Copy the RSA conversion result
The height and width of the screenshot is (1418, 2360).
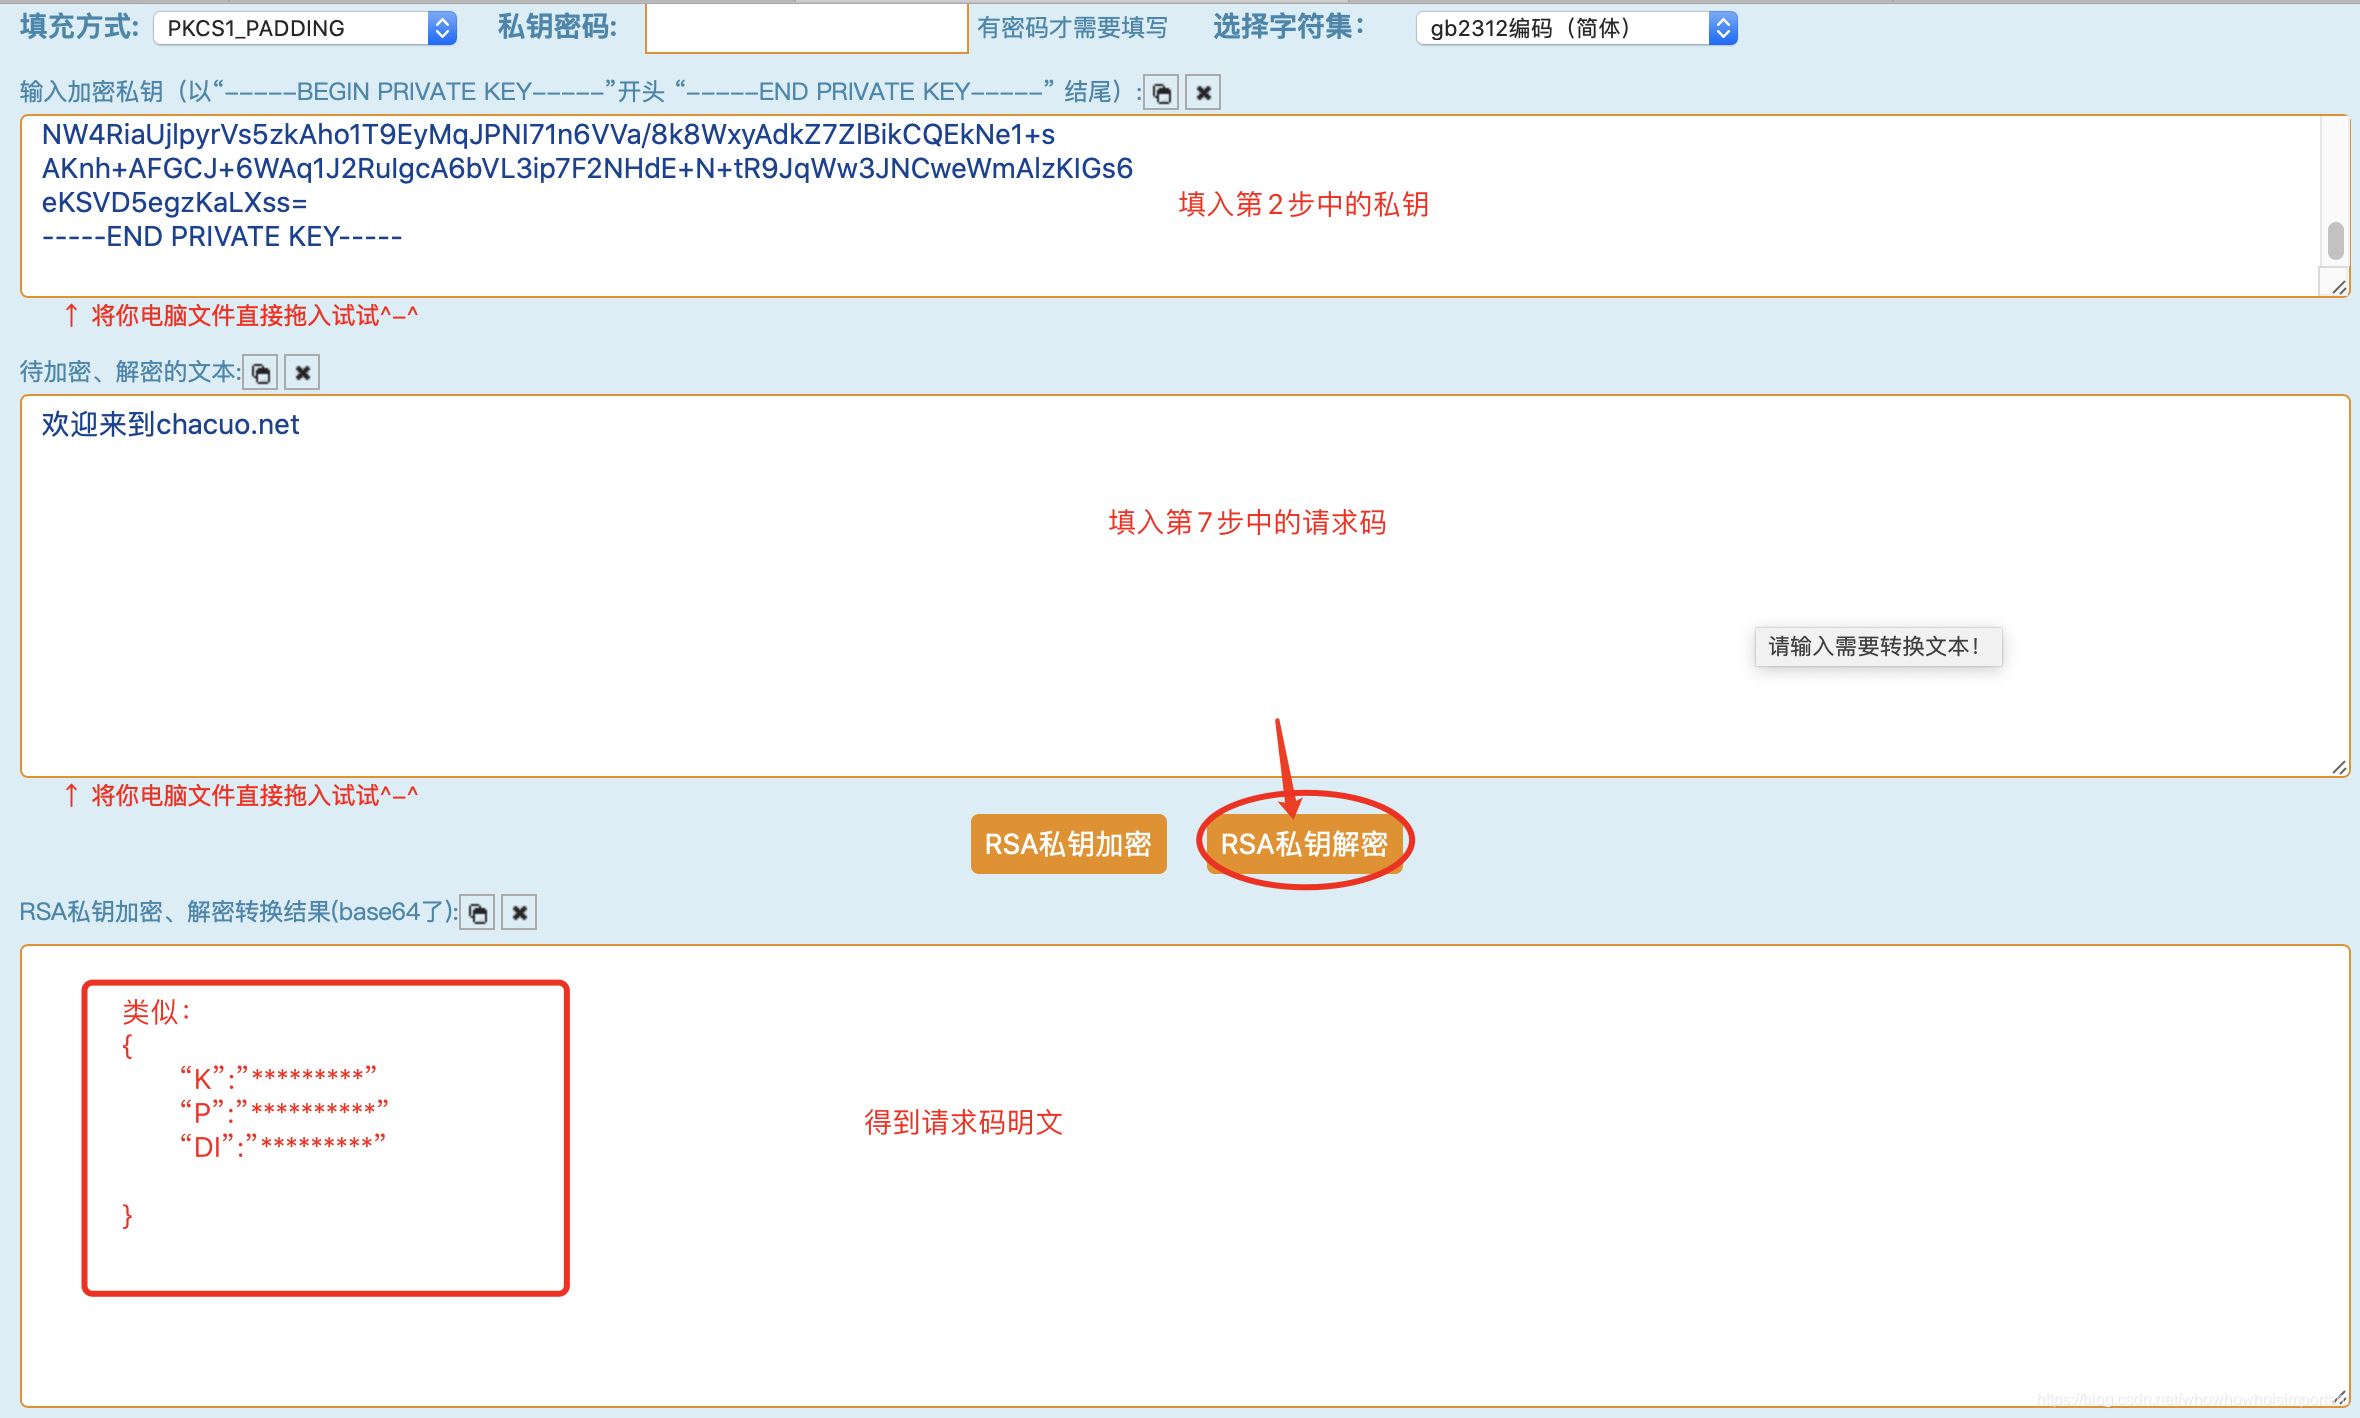[478, 912]
